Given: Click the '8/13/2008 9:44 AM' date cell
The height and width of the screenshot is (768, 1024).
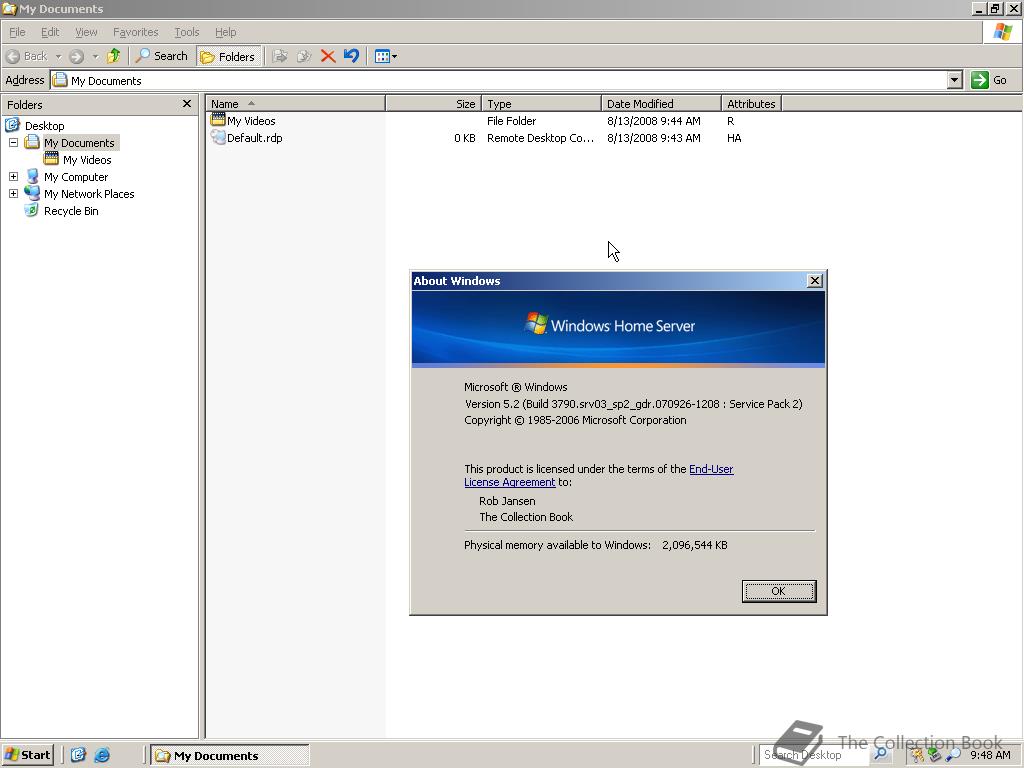Looking at the screenshot, I should (654, 121).
